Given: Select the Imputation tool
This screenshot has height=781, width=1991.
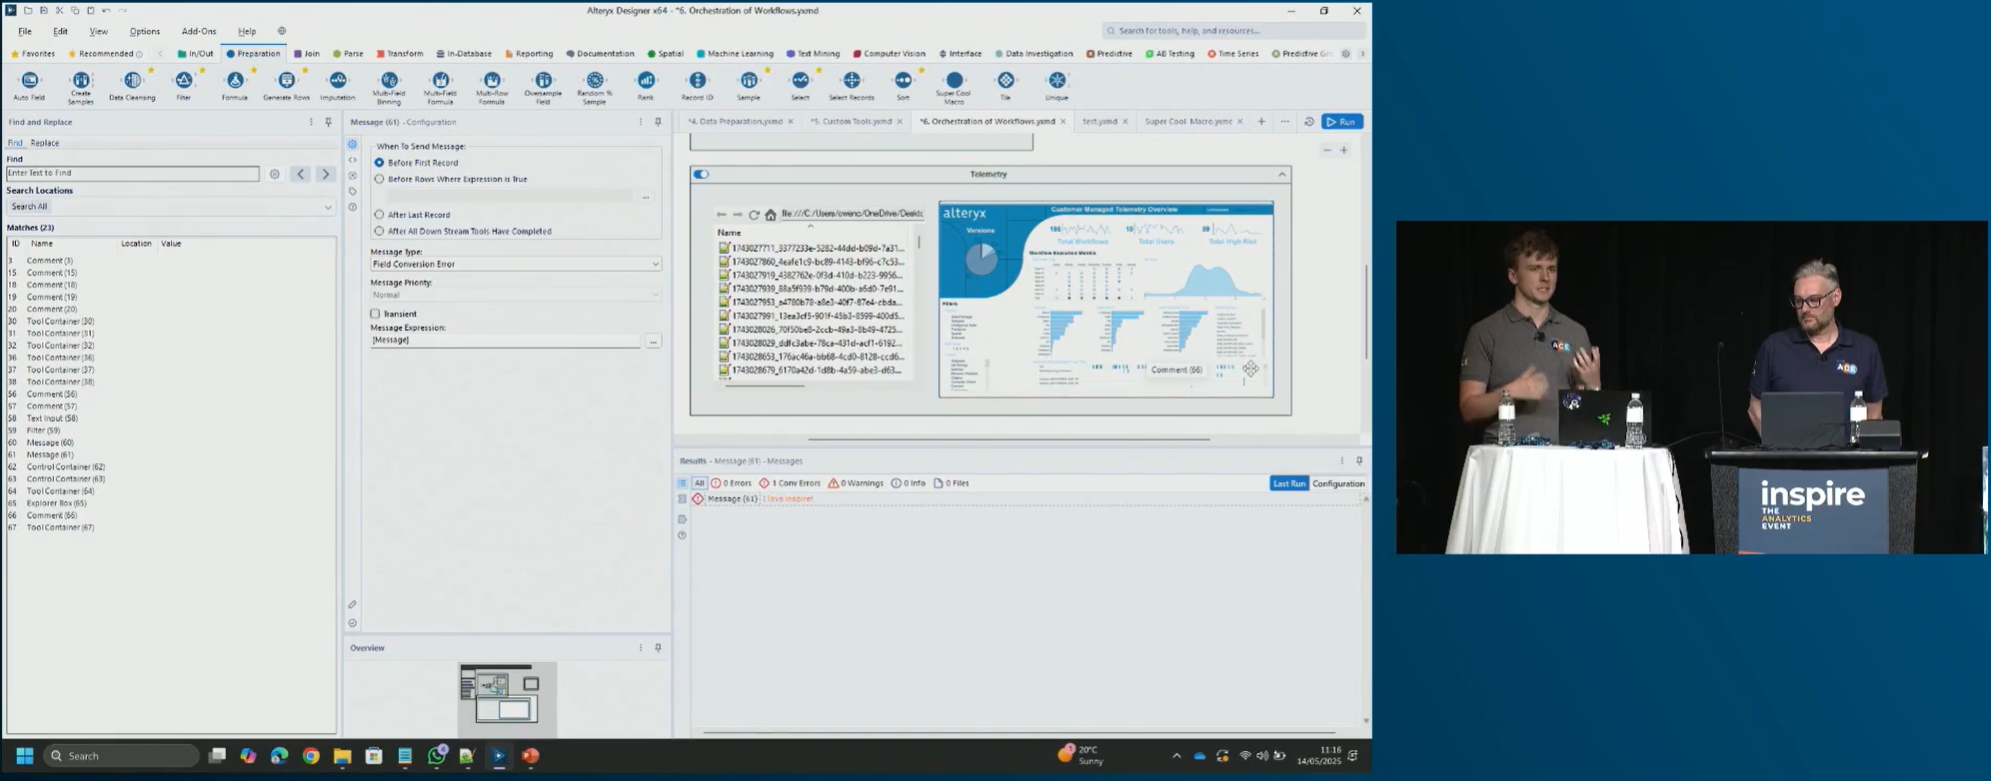Looking at the screenshot, I should coord(337,86).
